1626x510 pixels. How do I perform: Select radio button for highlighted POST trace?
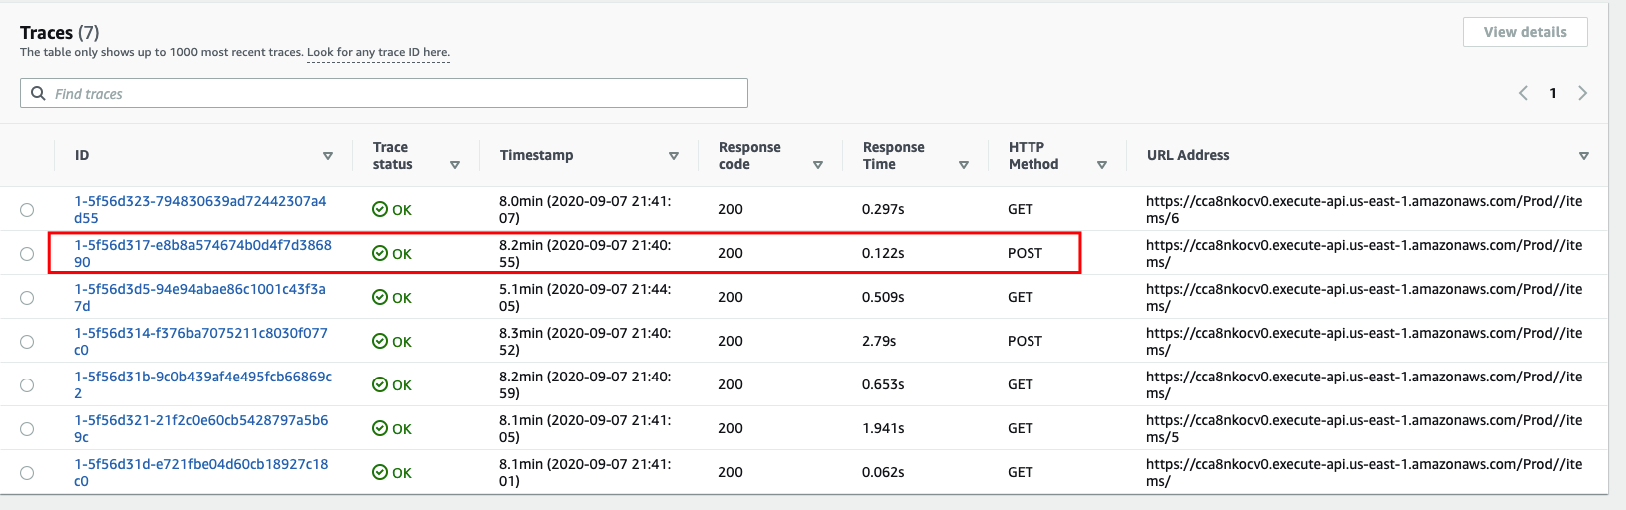[27, 254]
